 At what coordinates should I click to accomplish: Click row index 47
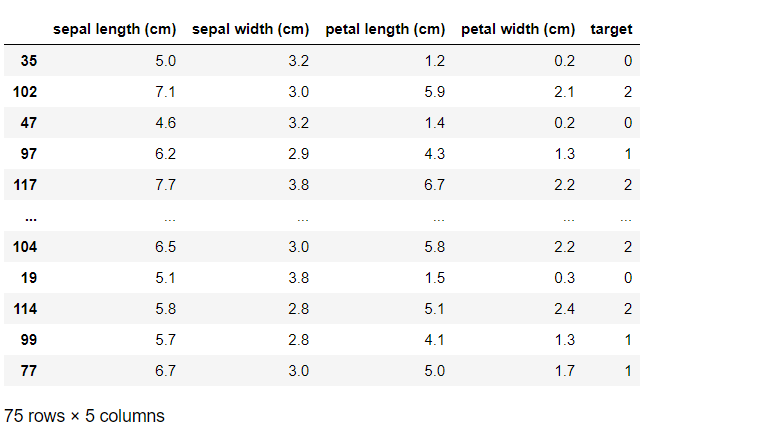pos(28,122)
